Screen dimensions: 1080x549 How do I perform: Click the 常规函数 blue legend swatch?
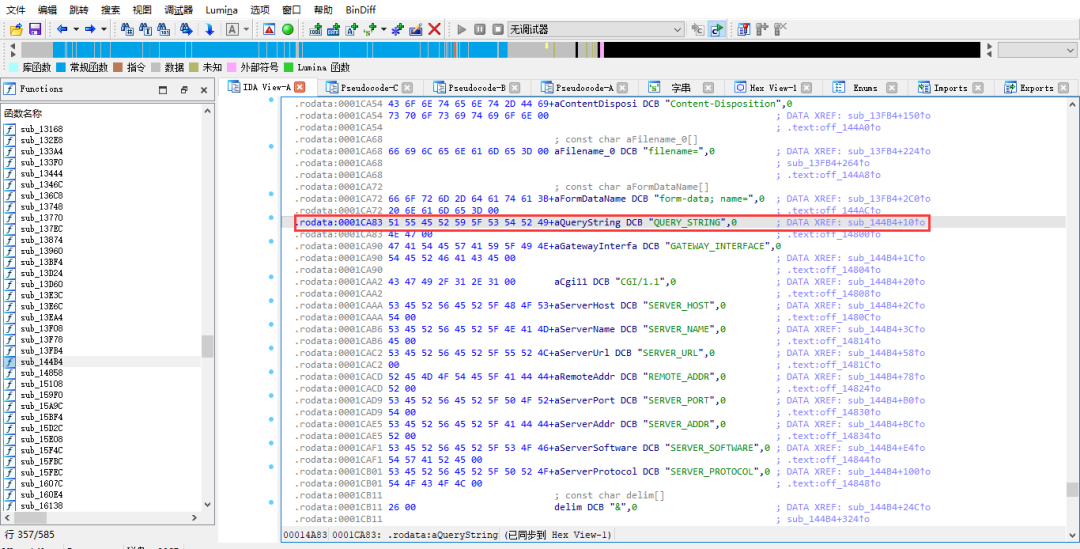point(61,68)
